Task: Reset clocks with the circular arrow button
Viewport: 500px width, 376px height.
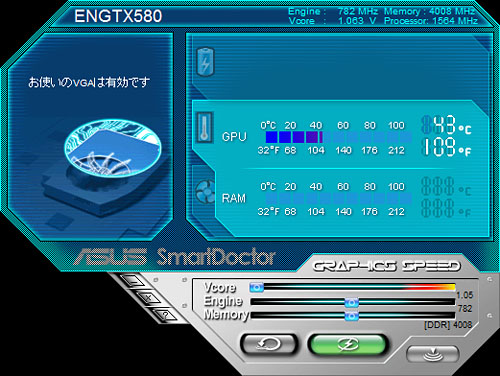Action: click(268, 344)
